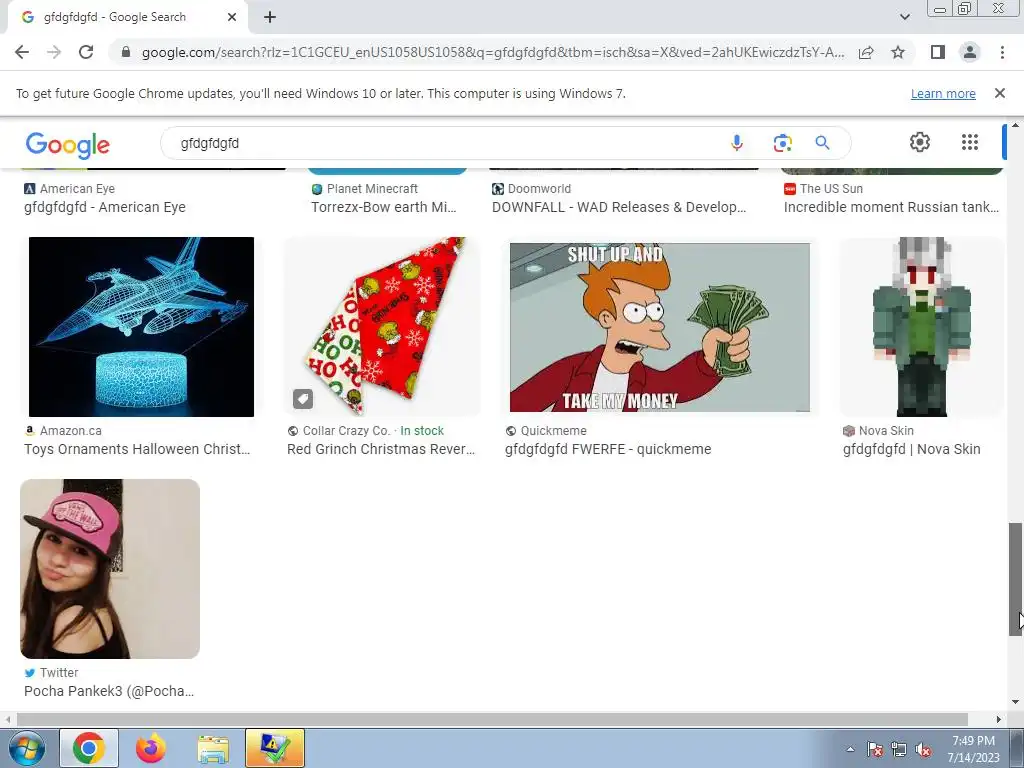Image resolution: width=1024 pixels, height=768 pixels.
Task: Click the Nova Skin source label
Action: click(886, 430)
